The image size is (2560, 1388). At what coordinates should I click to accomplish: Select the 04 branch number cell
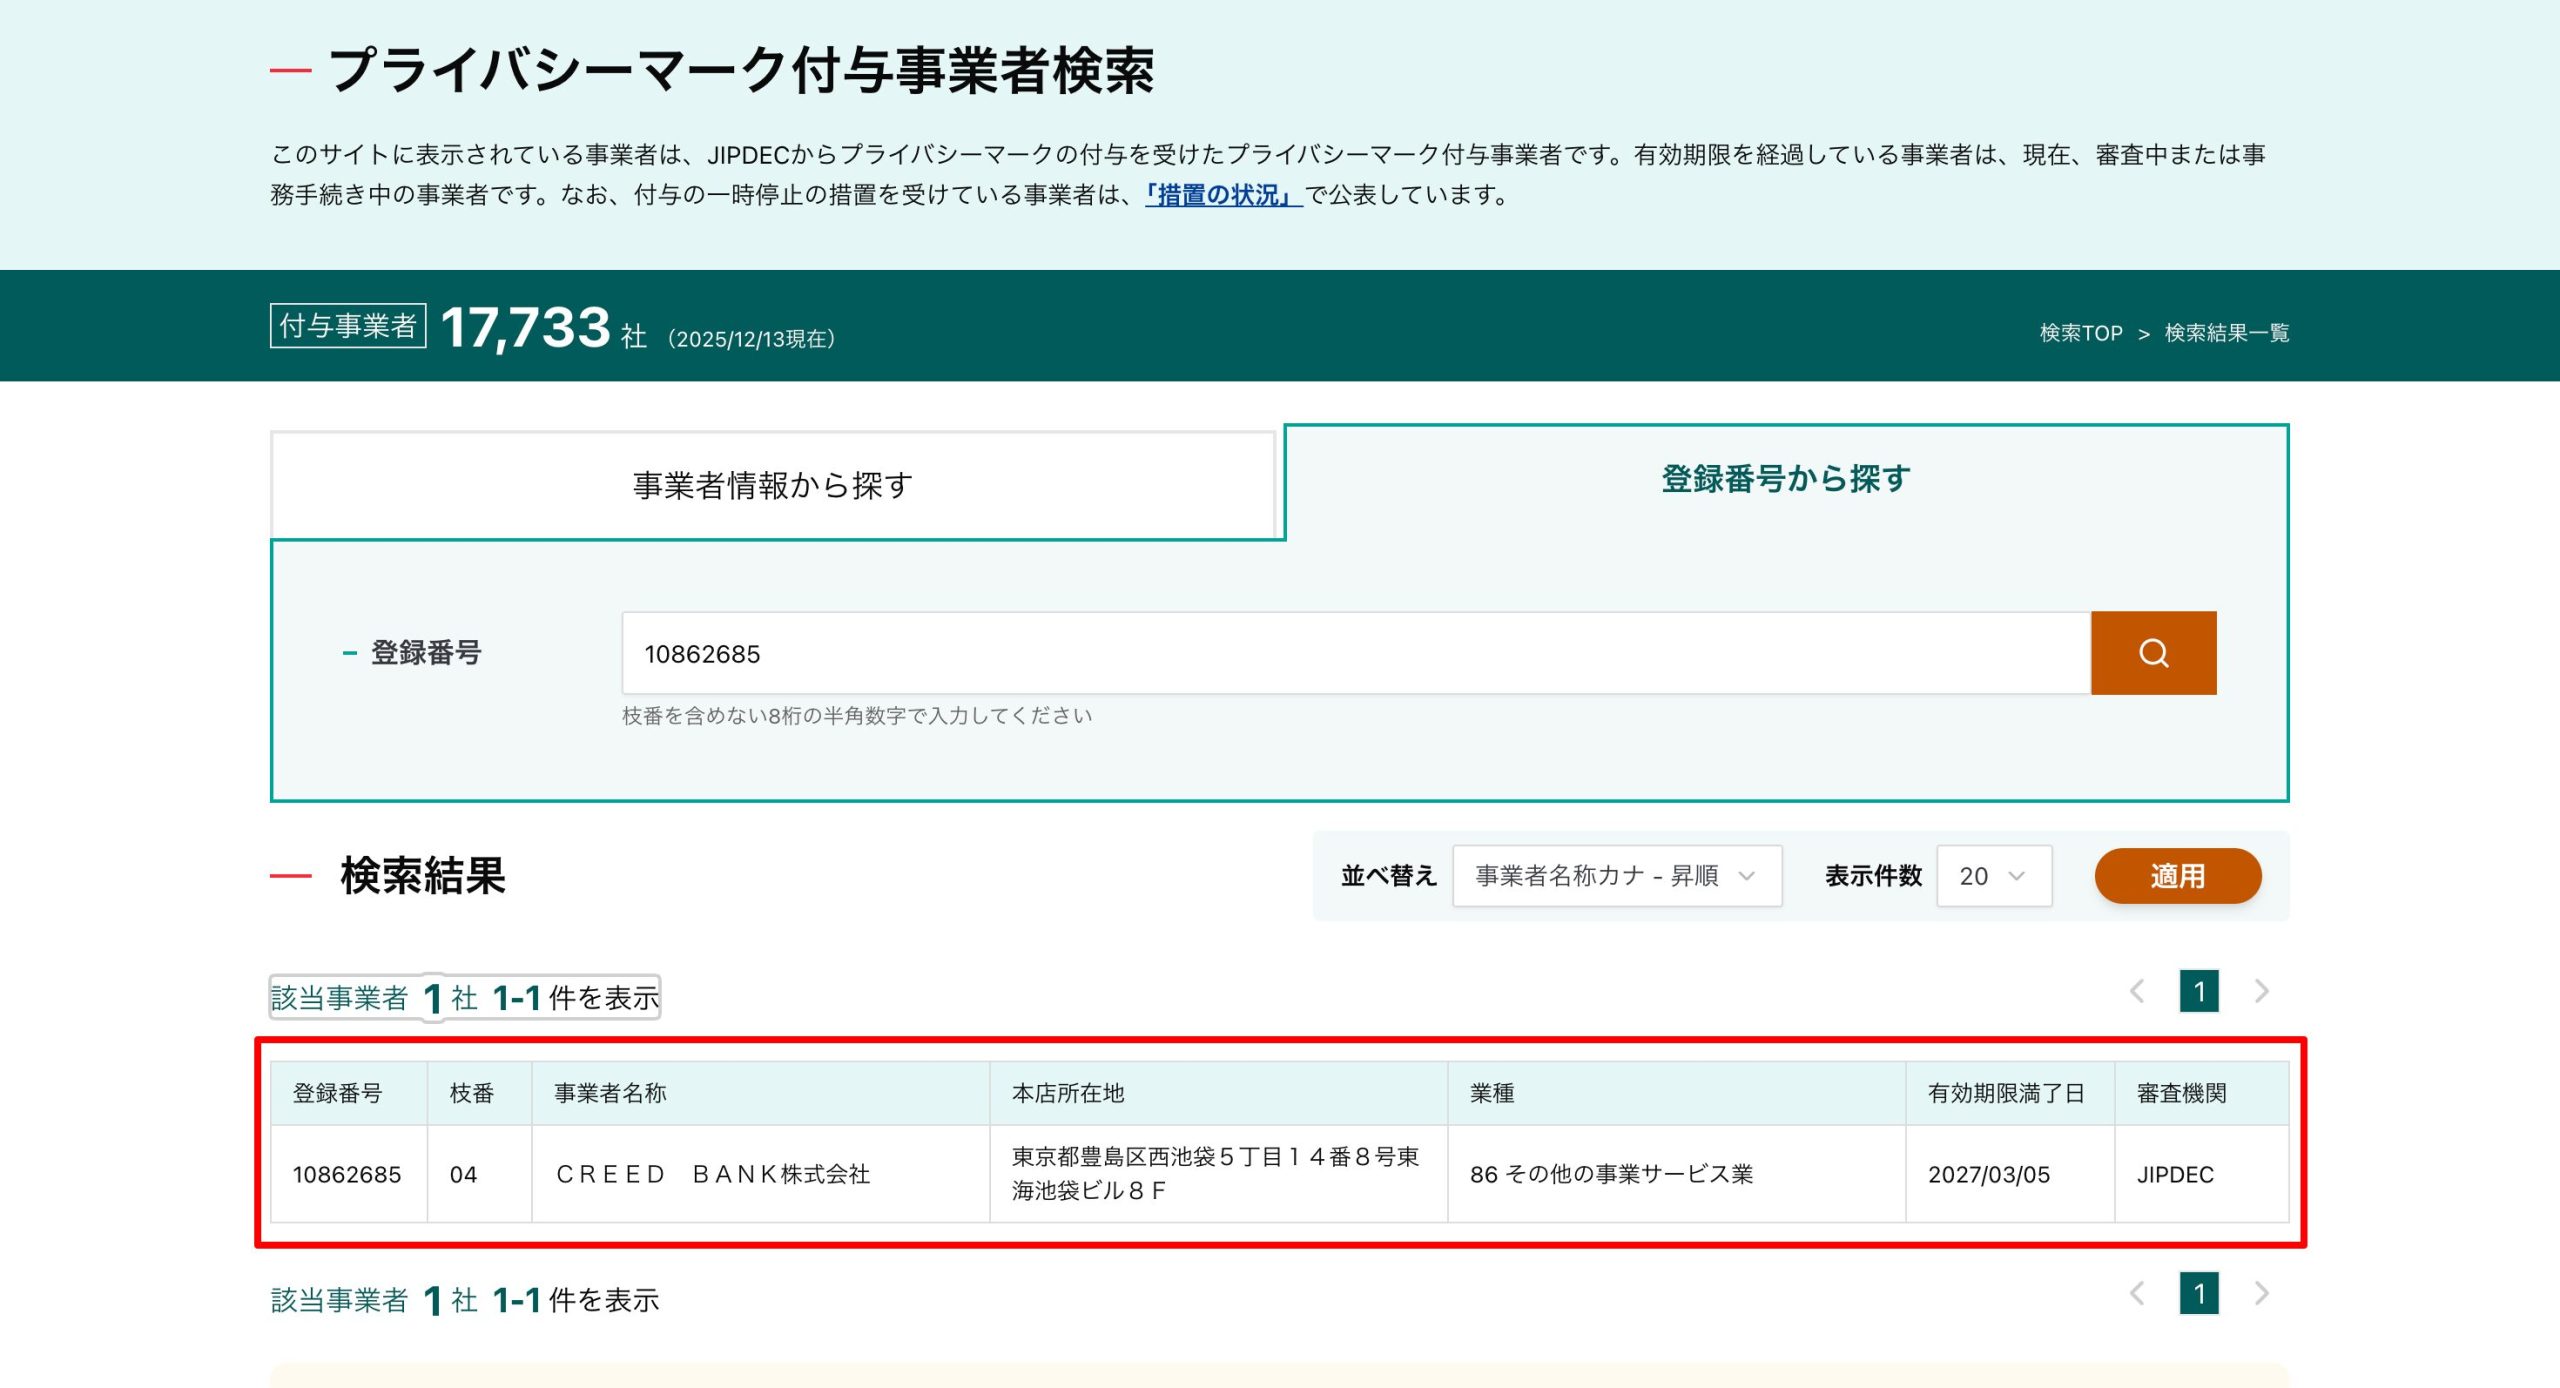[x=480, y=1174]
